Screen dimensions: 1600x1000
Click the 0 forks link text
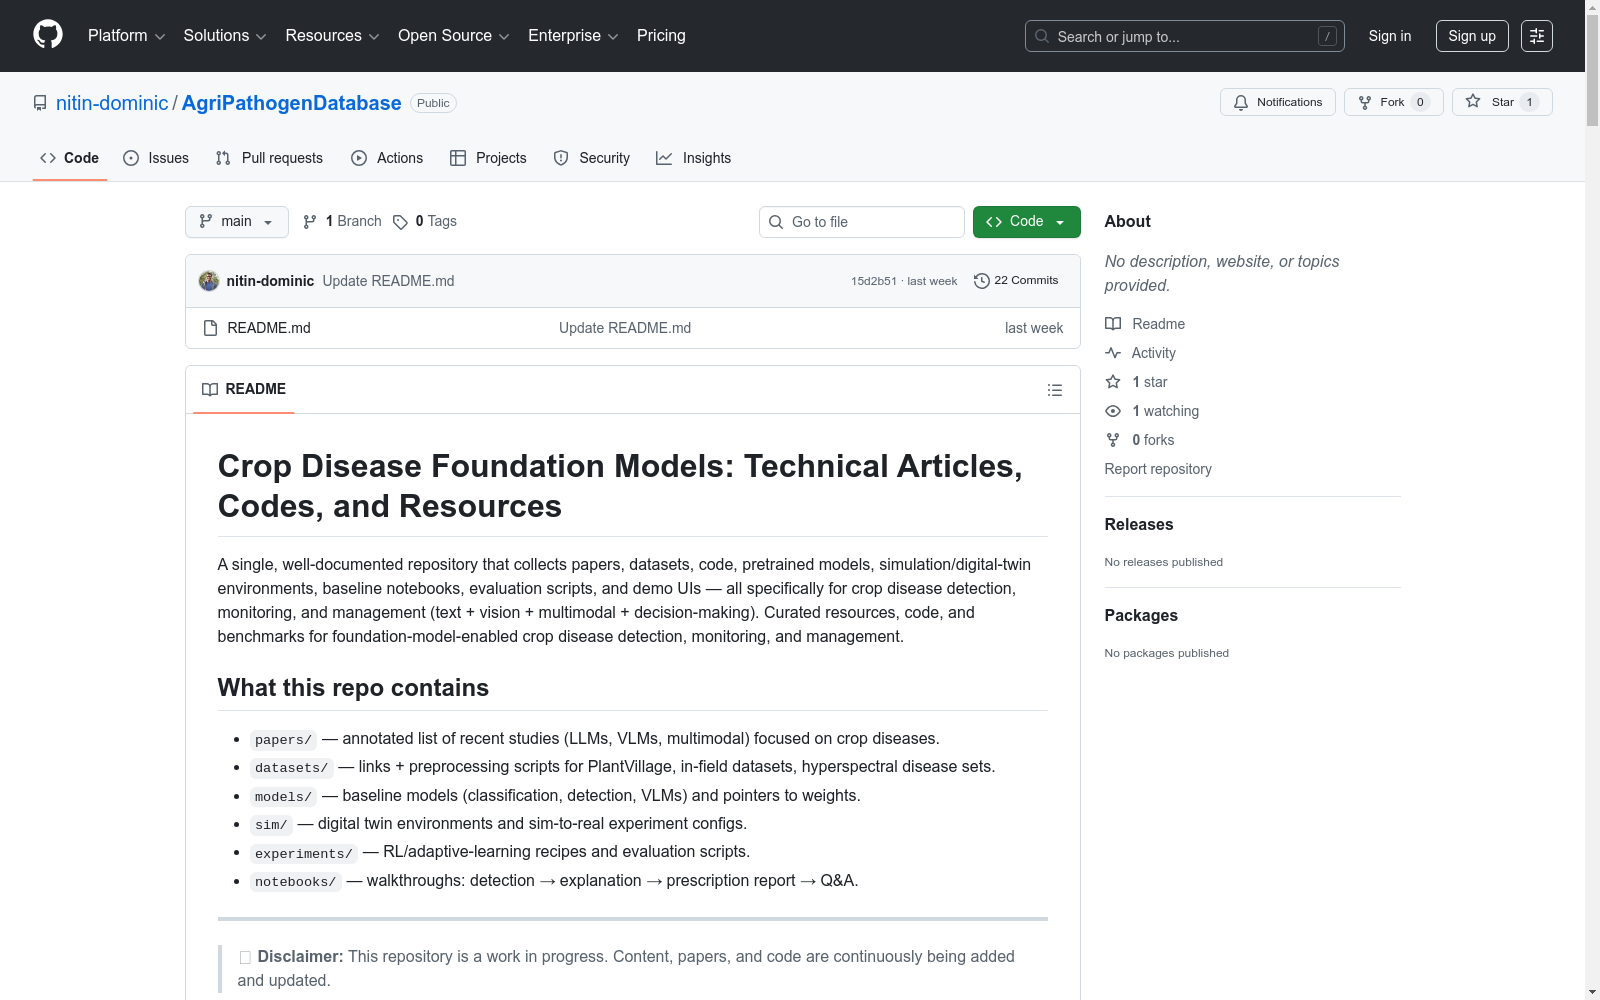[x=1154, y=440]
